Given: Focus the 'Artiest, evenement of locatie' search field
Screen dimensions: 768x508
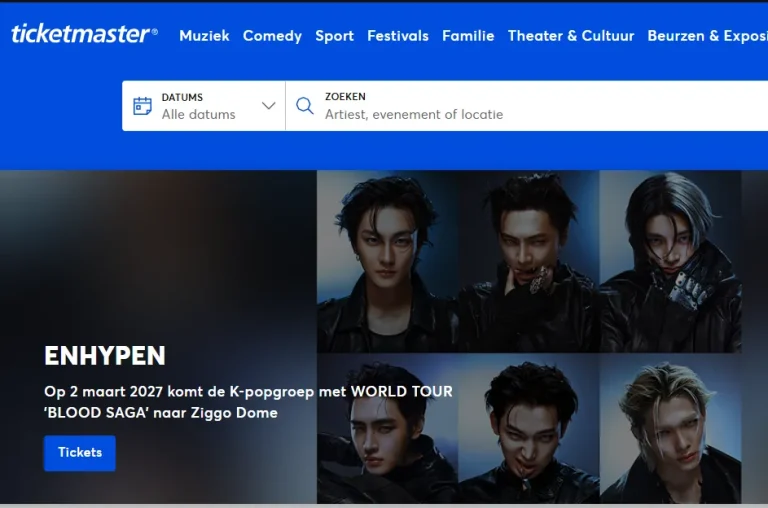Looking at the screenshot, I should pos(527,106).
